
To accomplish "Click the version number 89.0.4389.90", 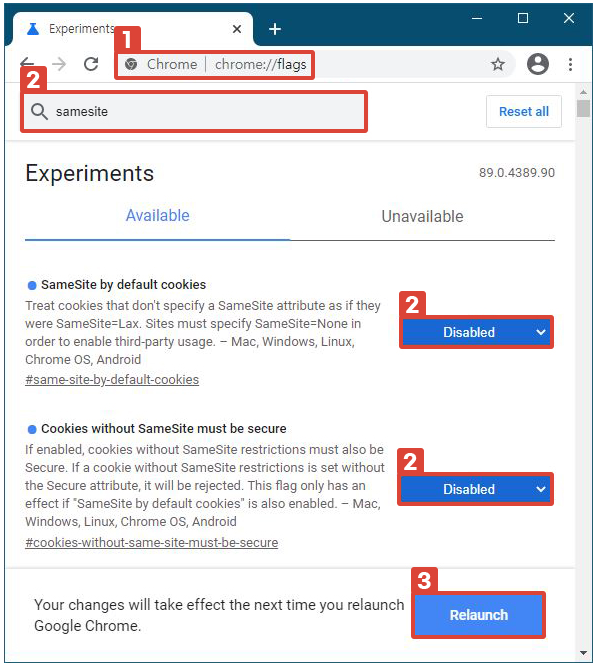I will coord(517,172).
